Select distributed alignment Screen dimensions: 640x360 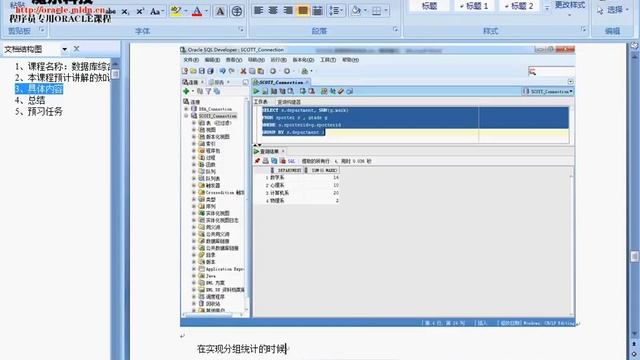click(x=317, y=11)
